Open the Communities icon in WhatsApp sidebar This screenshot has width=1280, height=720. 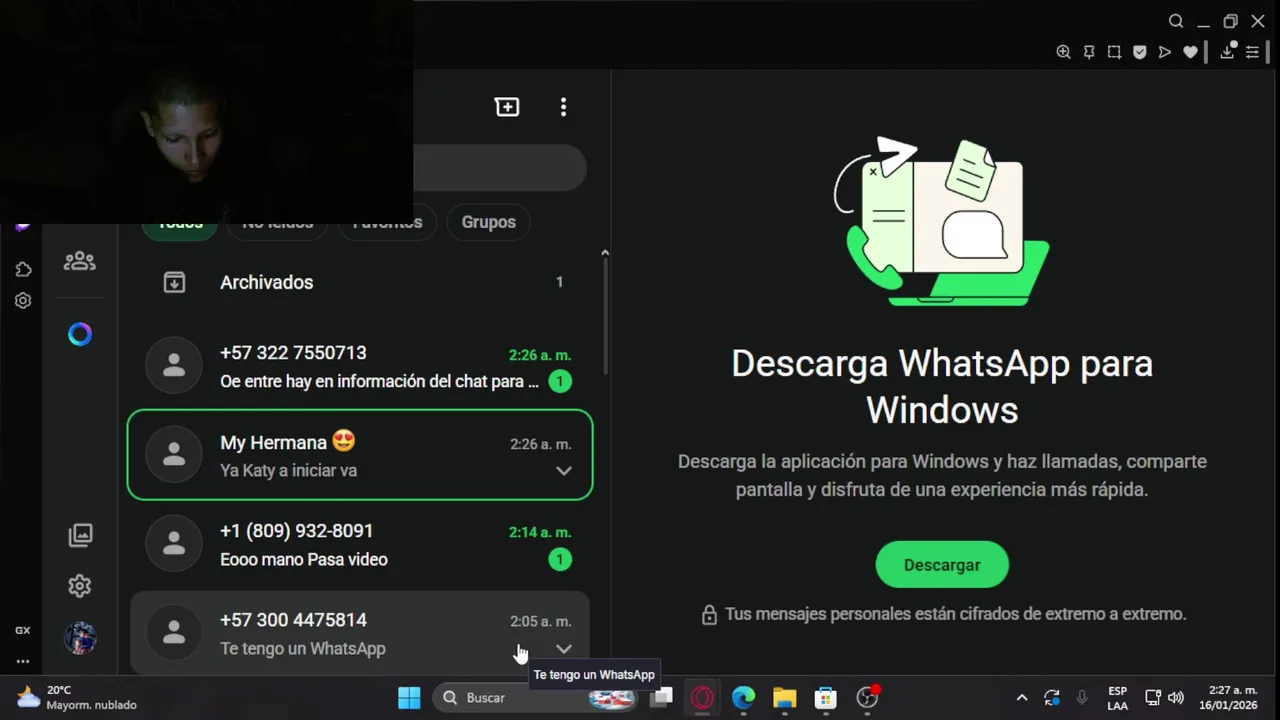[80, 261]
